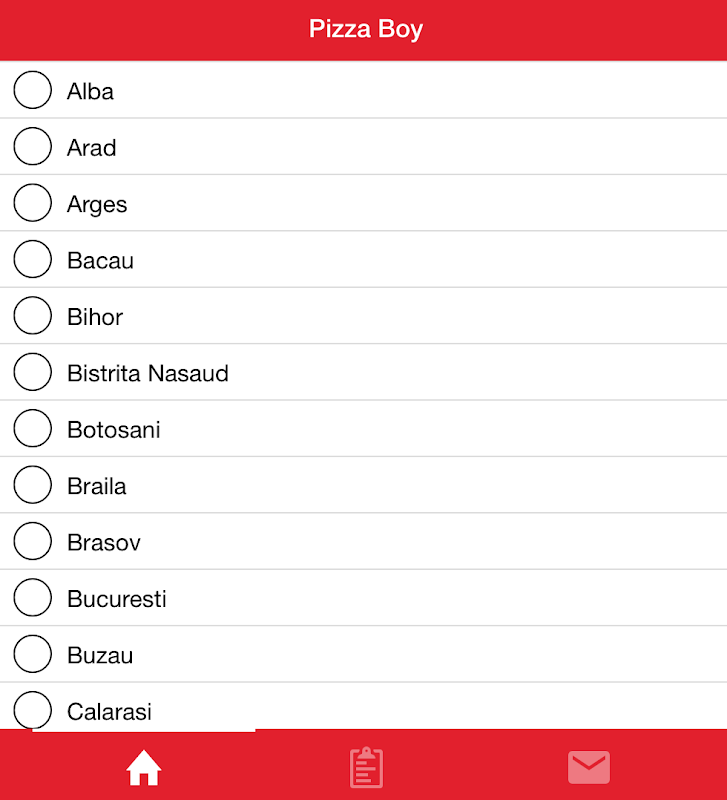Choose Arges radio option
Viewport: 727px width, 800px height.
[32, 203]
